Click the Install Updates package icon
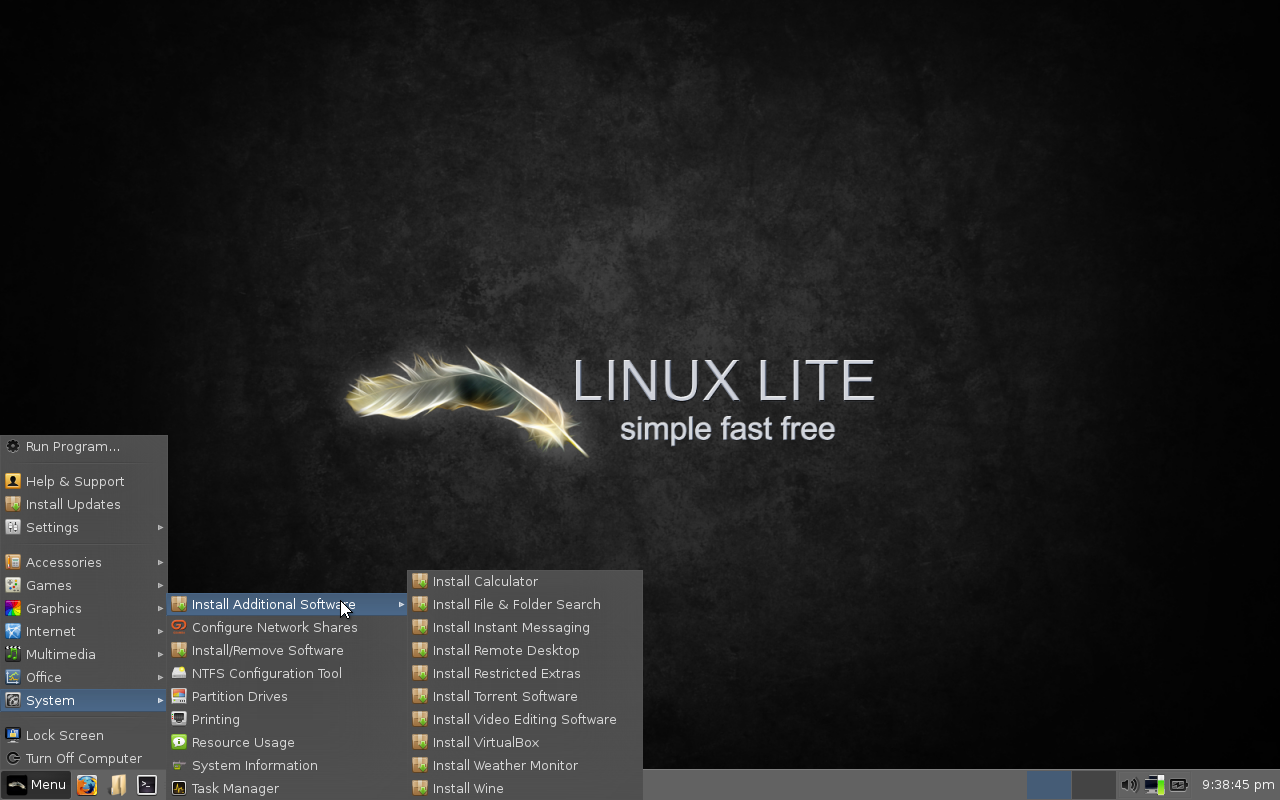The height and width of the screenshot is (800, 1280). [13, 504]
